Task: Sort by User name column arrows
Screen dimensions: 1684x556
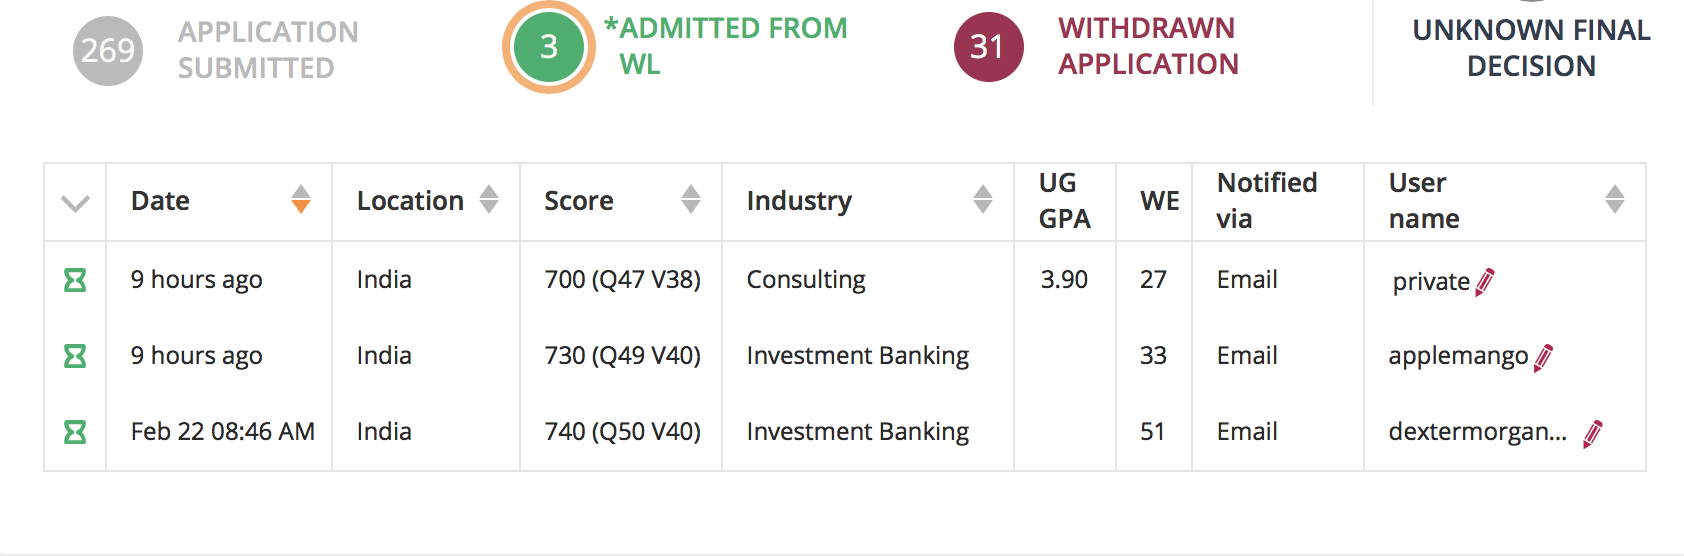Action: click(x=1615, y=200)
